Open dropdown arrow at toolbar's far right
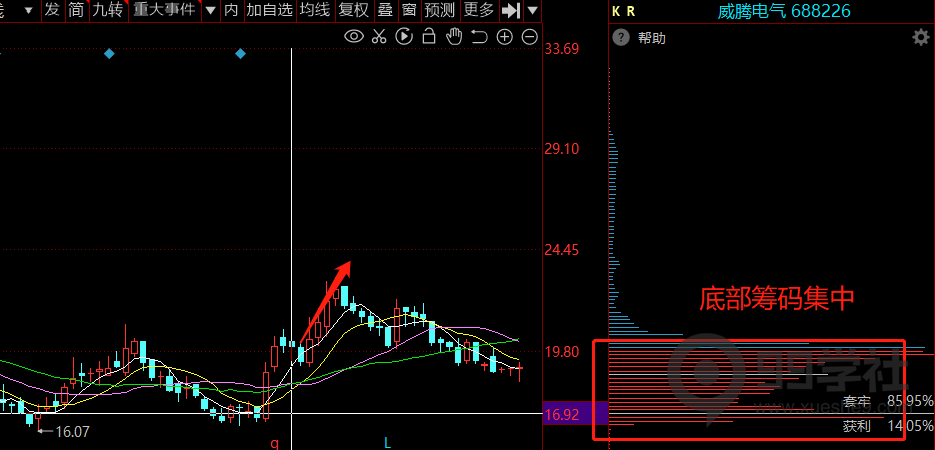This screenshot has height=450, width=935. pos(533,10)
